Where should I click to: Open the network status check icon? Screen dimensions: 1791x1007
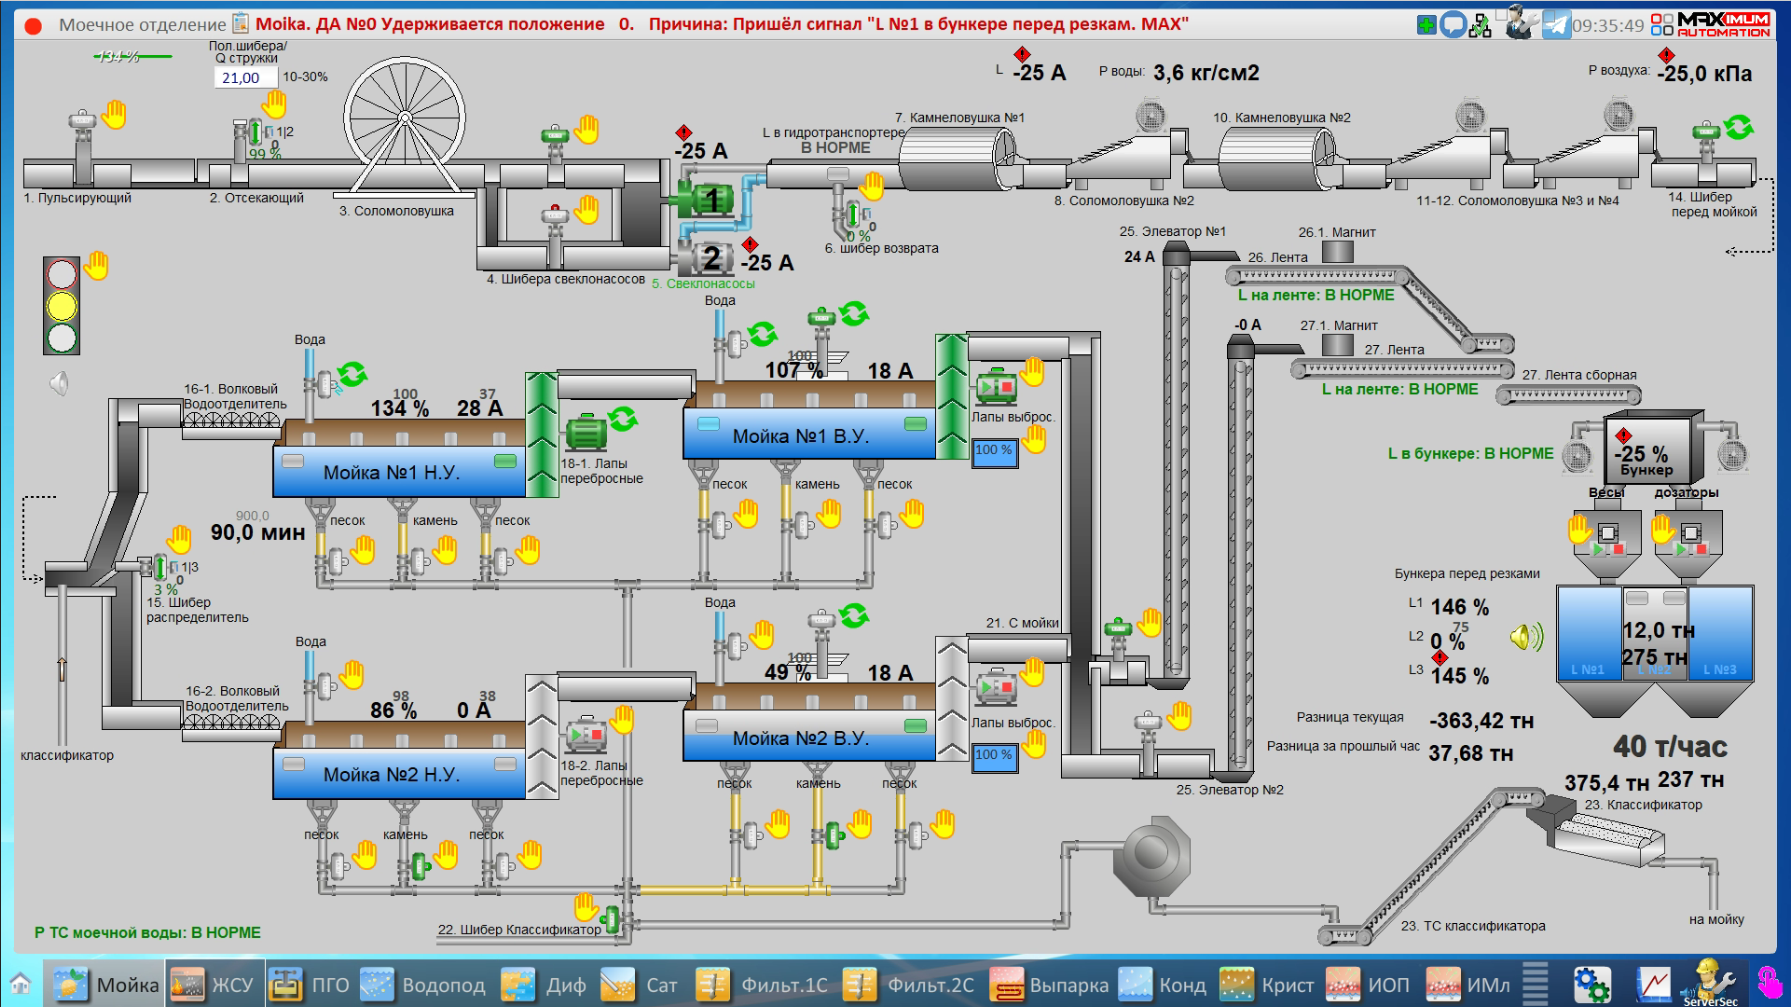click(x=1480, y=25)
